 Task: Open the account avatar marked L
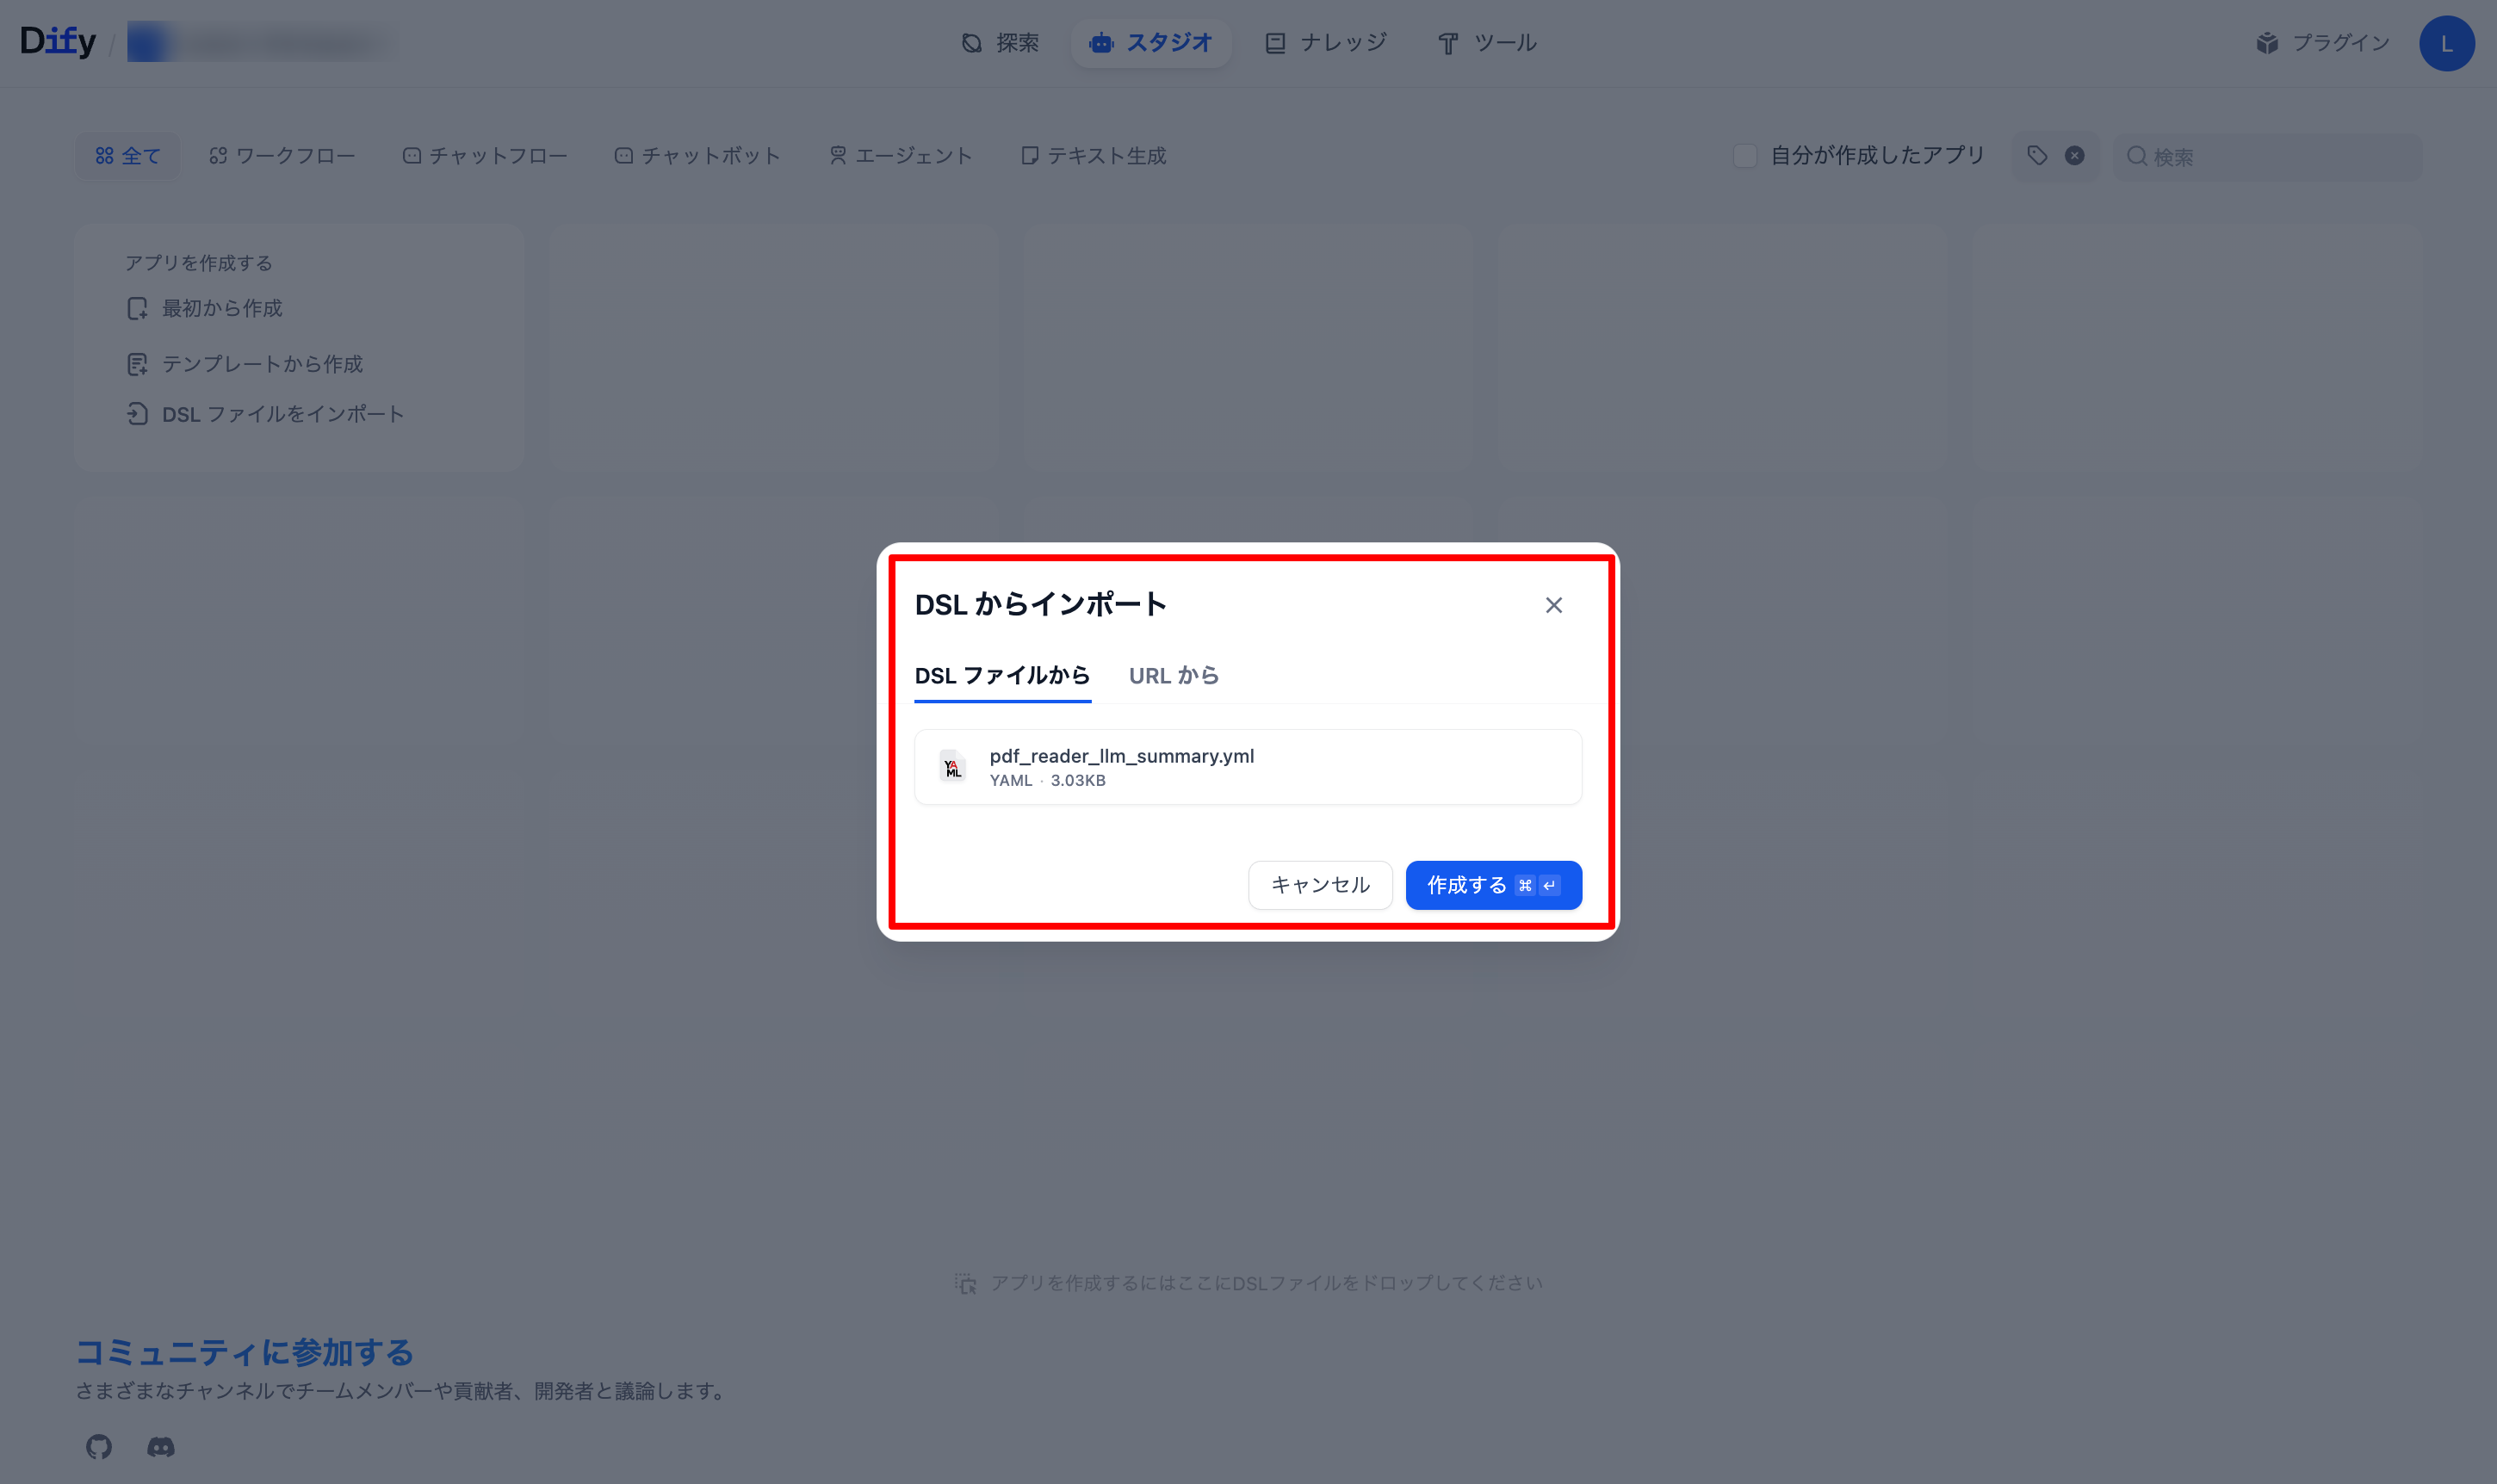point(2447,43)
